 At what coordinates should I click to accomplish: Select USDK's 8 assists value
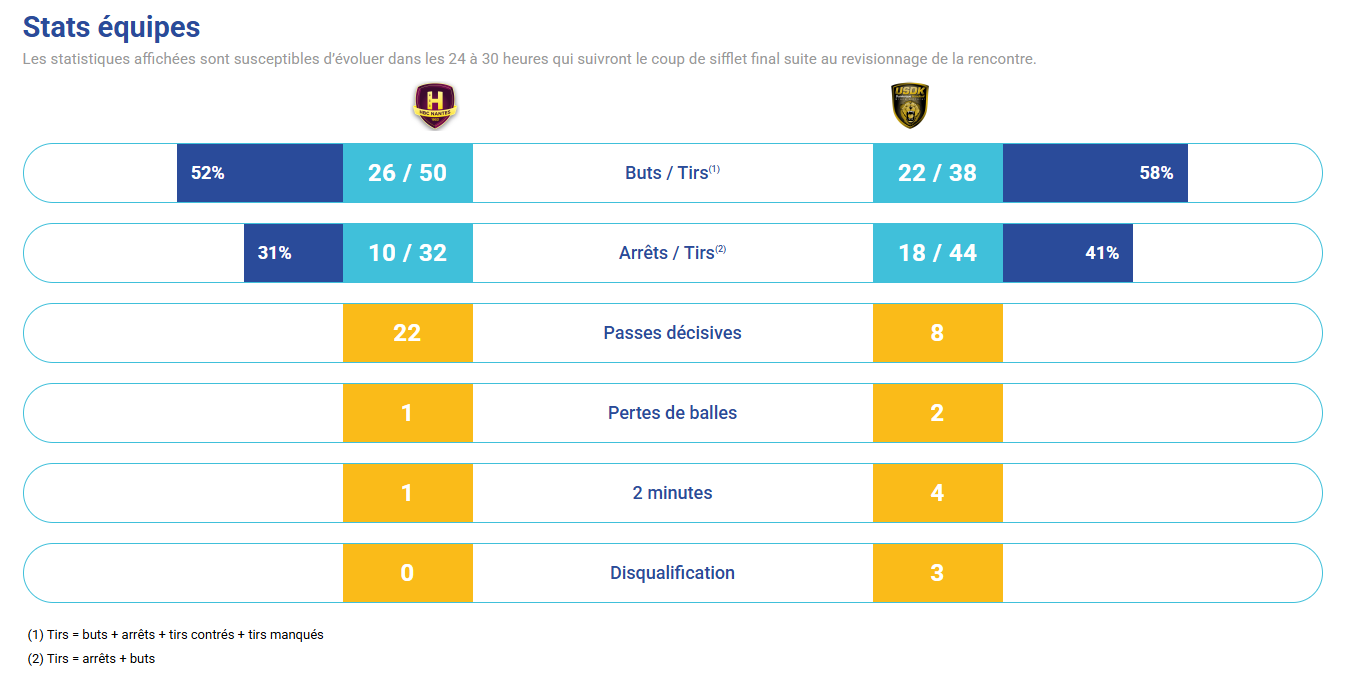pyautogui.click(x=937, y=333)
